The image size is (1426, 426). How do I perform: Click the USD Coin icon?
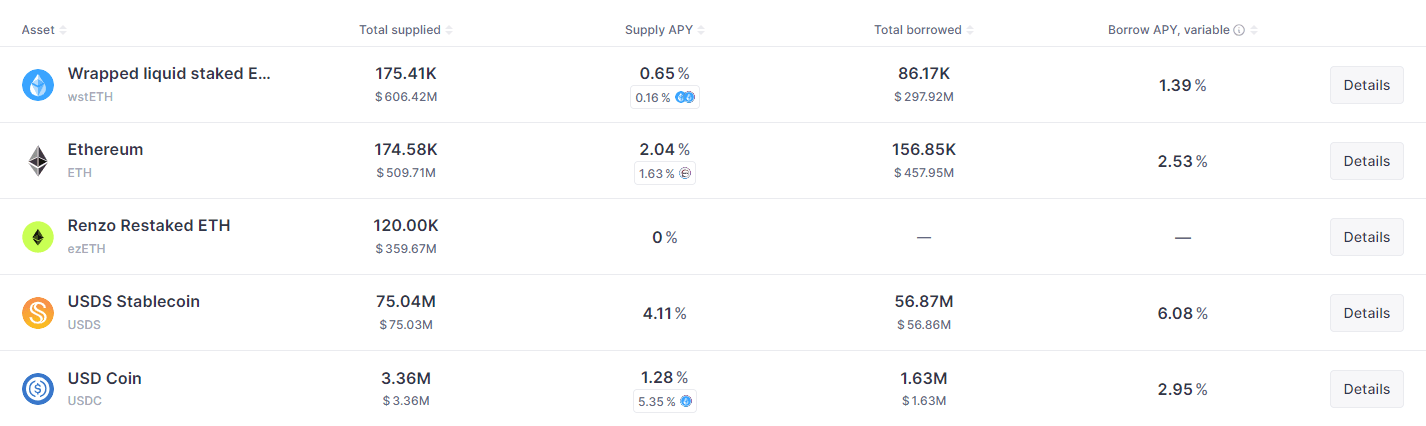coord(37,389)
